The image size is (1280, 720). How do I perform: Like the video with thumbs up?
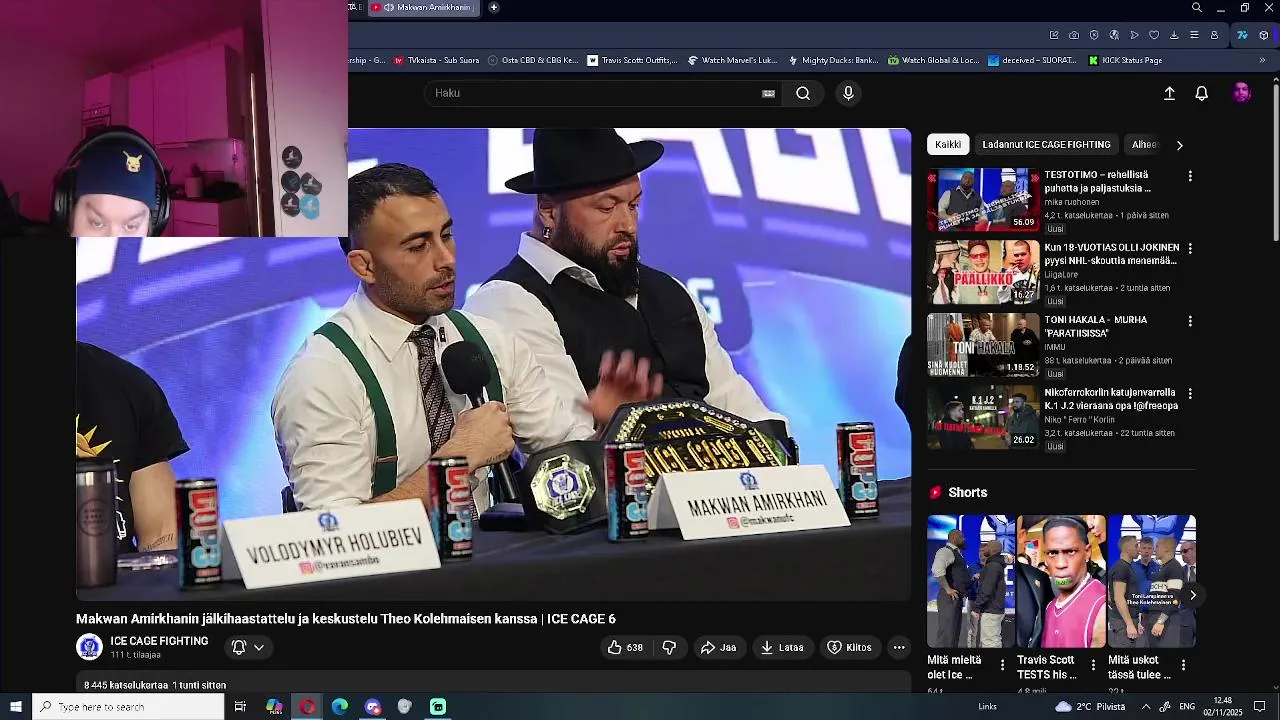[624, 647]
